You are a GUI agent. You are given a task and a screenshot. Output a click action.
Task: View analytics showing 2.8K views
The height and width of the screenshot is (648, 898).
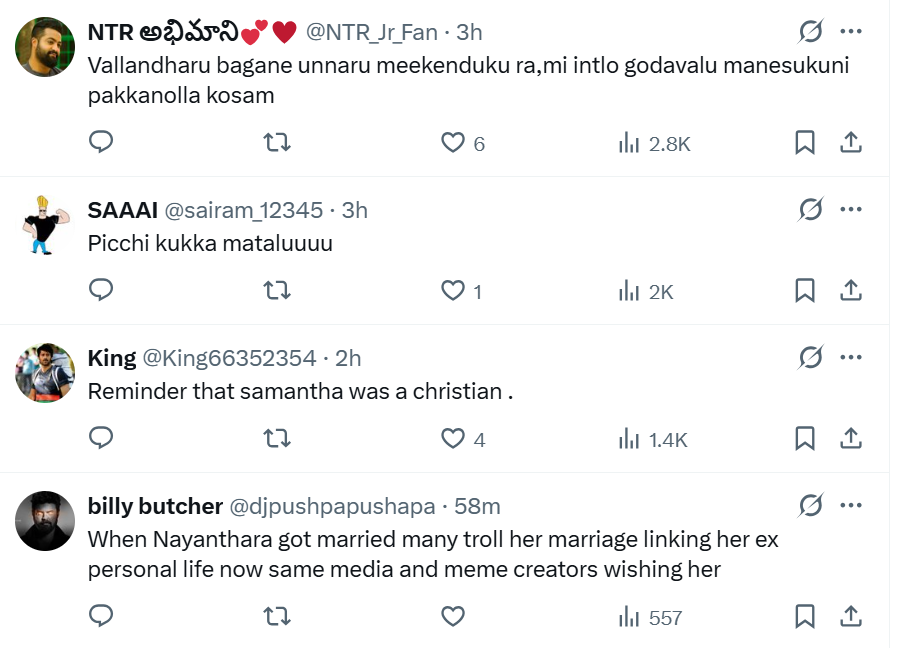(655, 144)
